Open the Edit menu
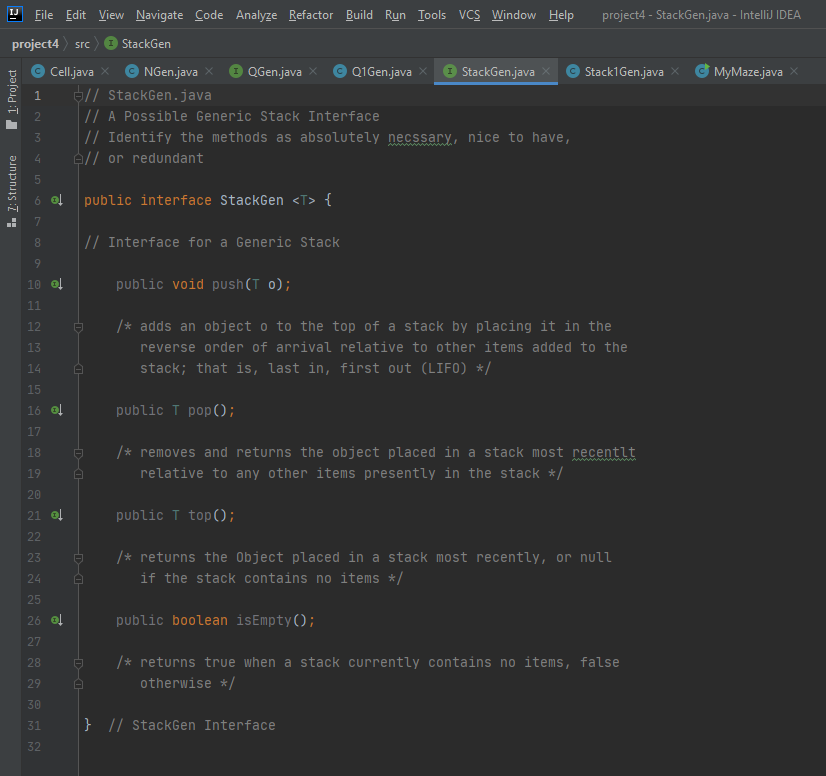Screen dimensions: 826x776 point(76,15)
